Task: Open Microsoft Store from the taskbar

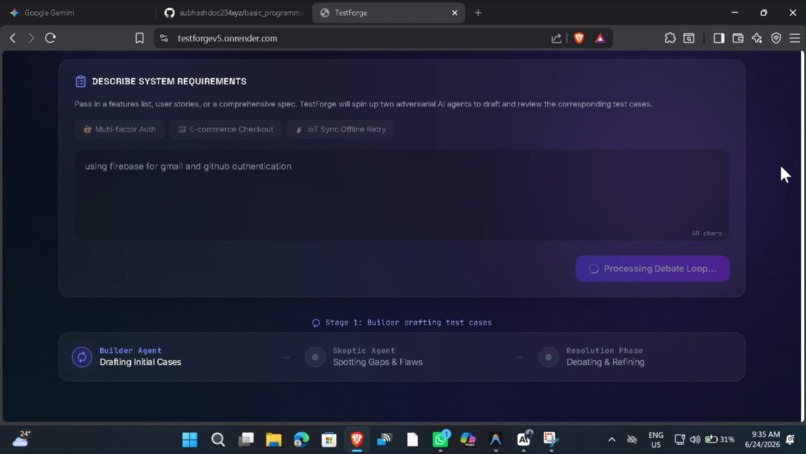Action: click(x=329, y=439)
